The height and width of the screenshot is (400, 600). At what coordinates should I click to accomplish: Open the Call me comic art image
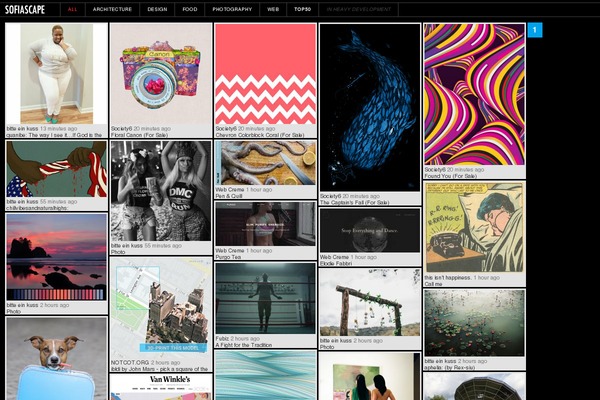click(474, 227)
